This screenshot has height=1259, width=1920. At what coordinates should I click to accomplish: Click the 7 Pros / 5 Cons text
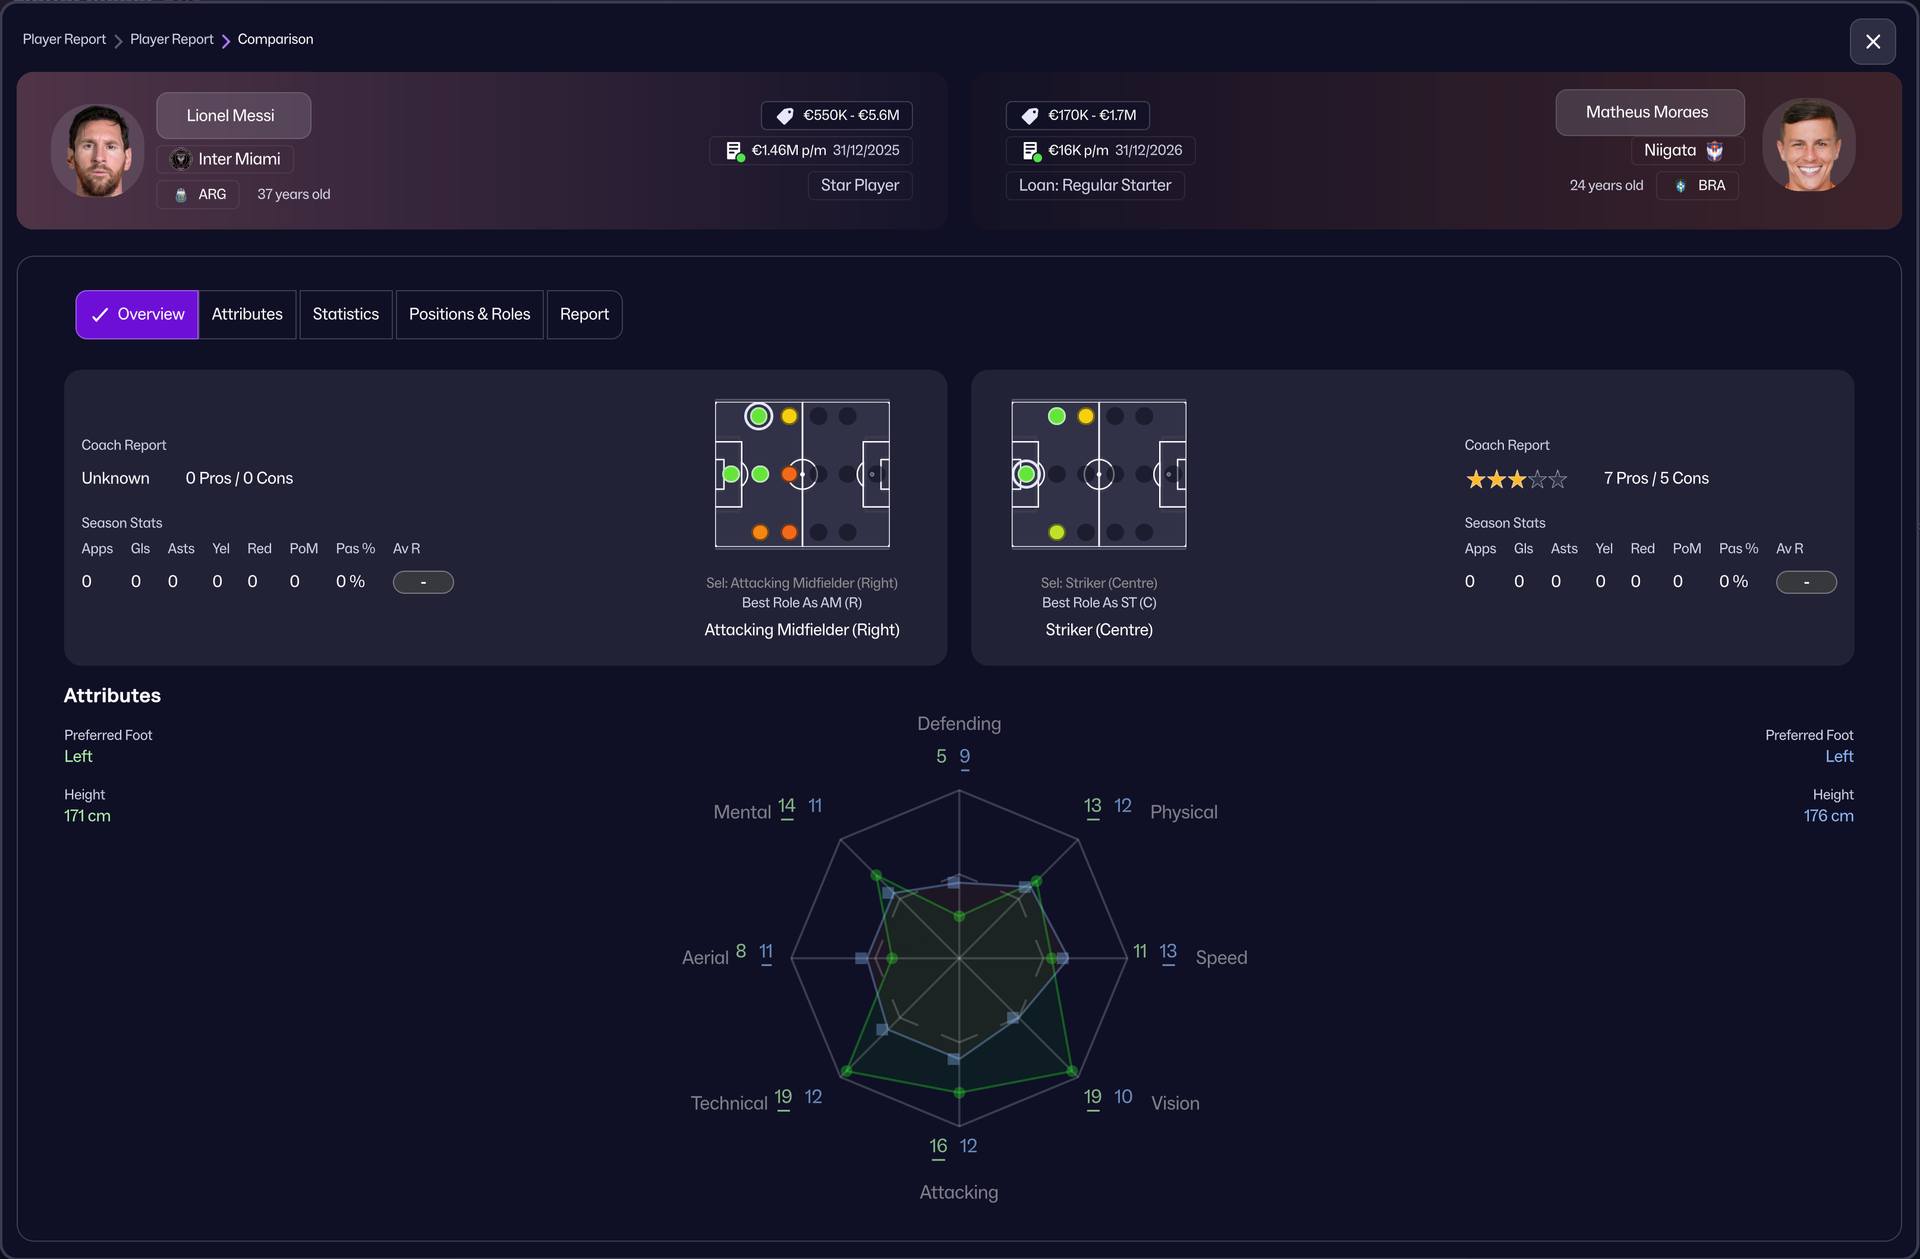(x=1656, y=478)
